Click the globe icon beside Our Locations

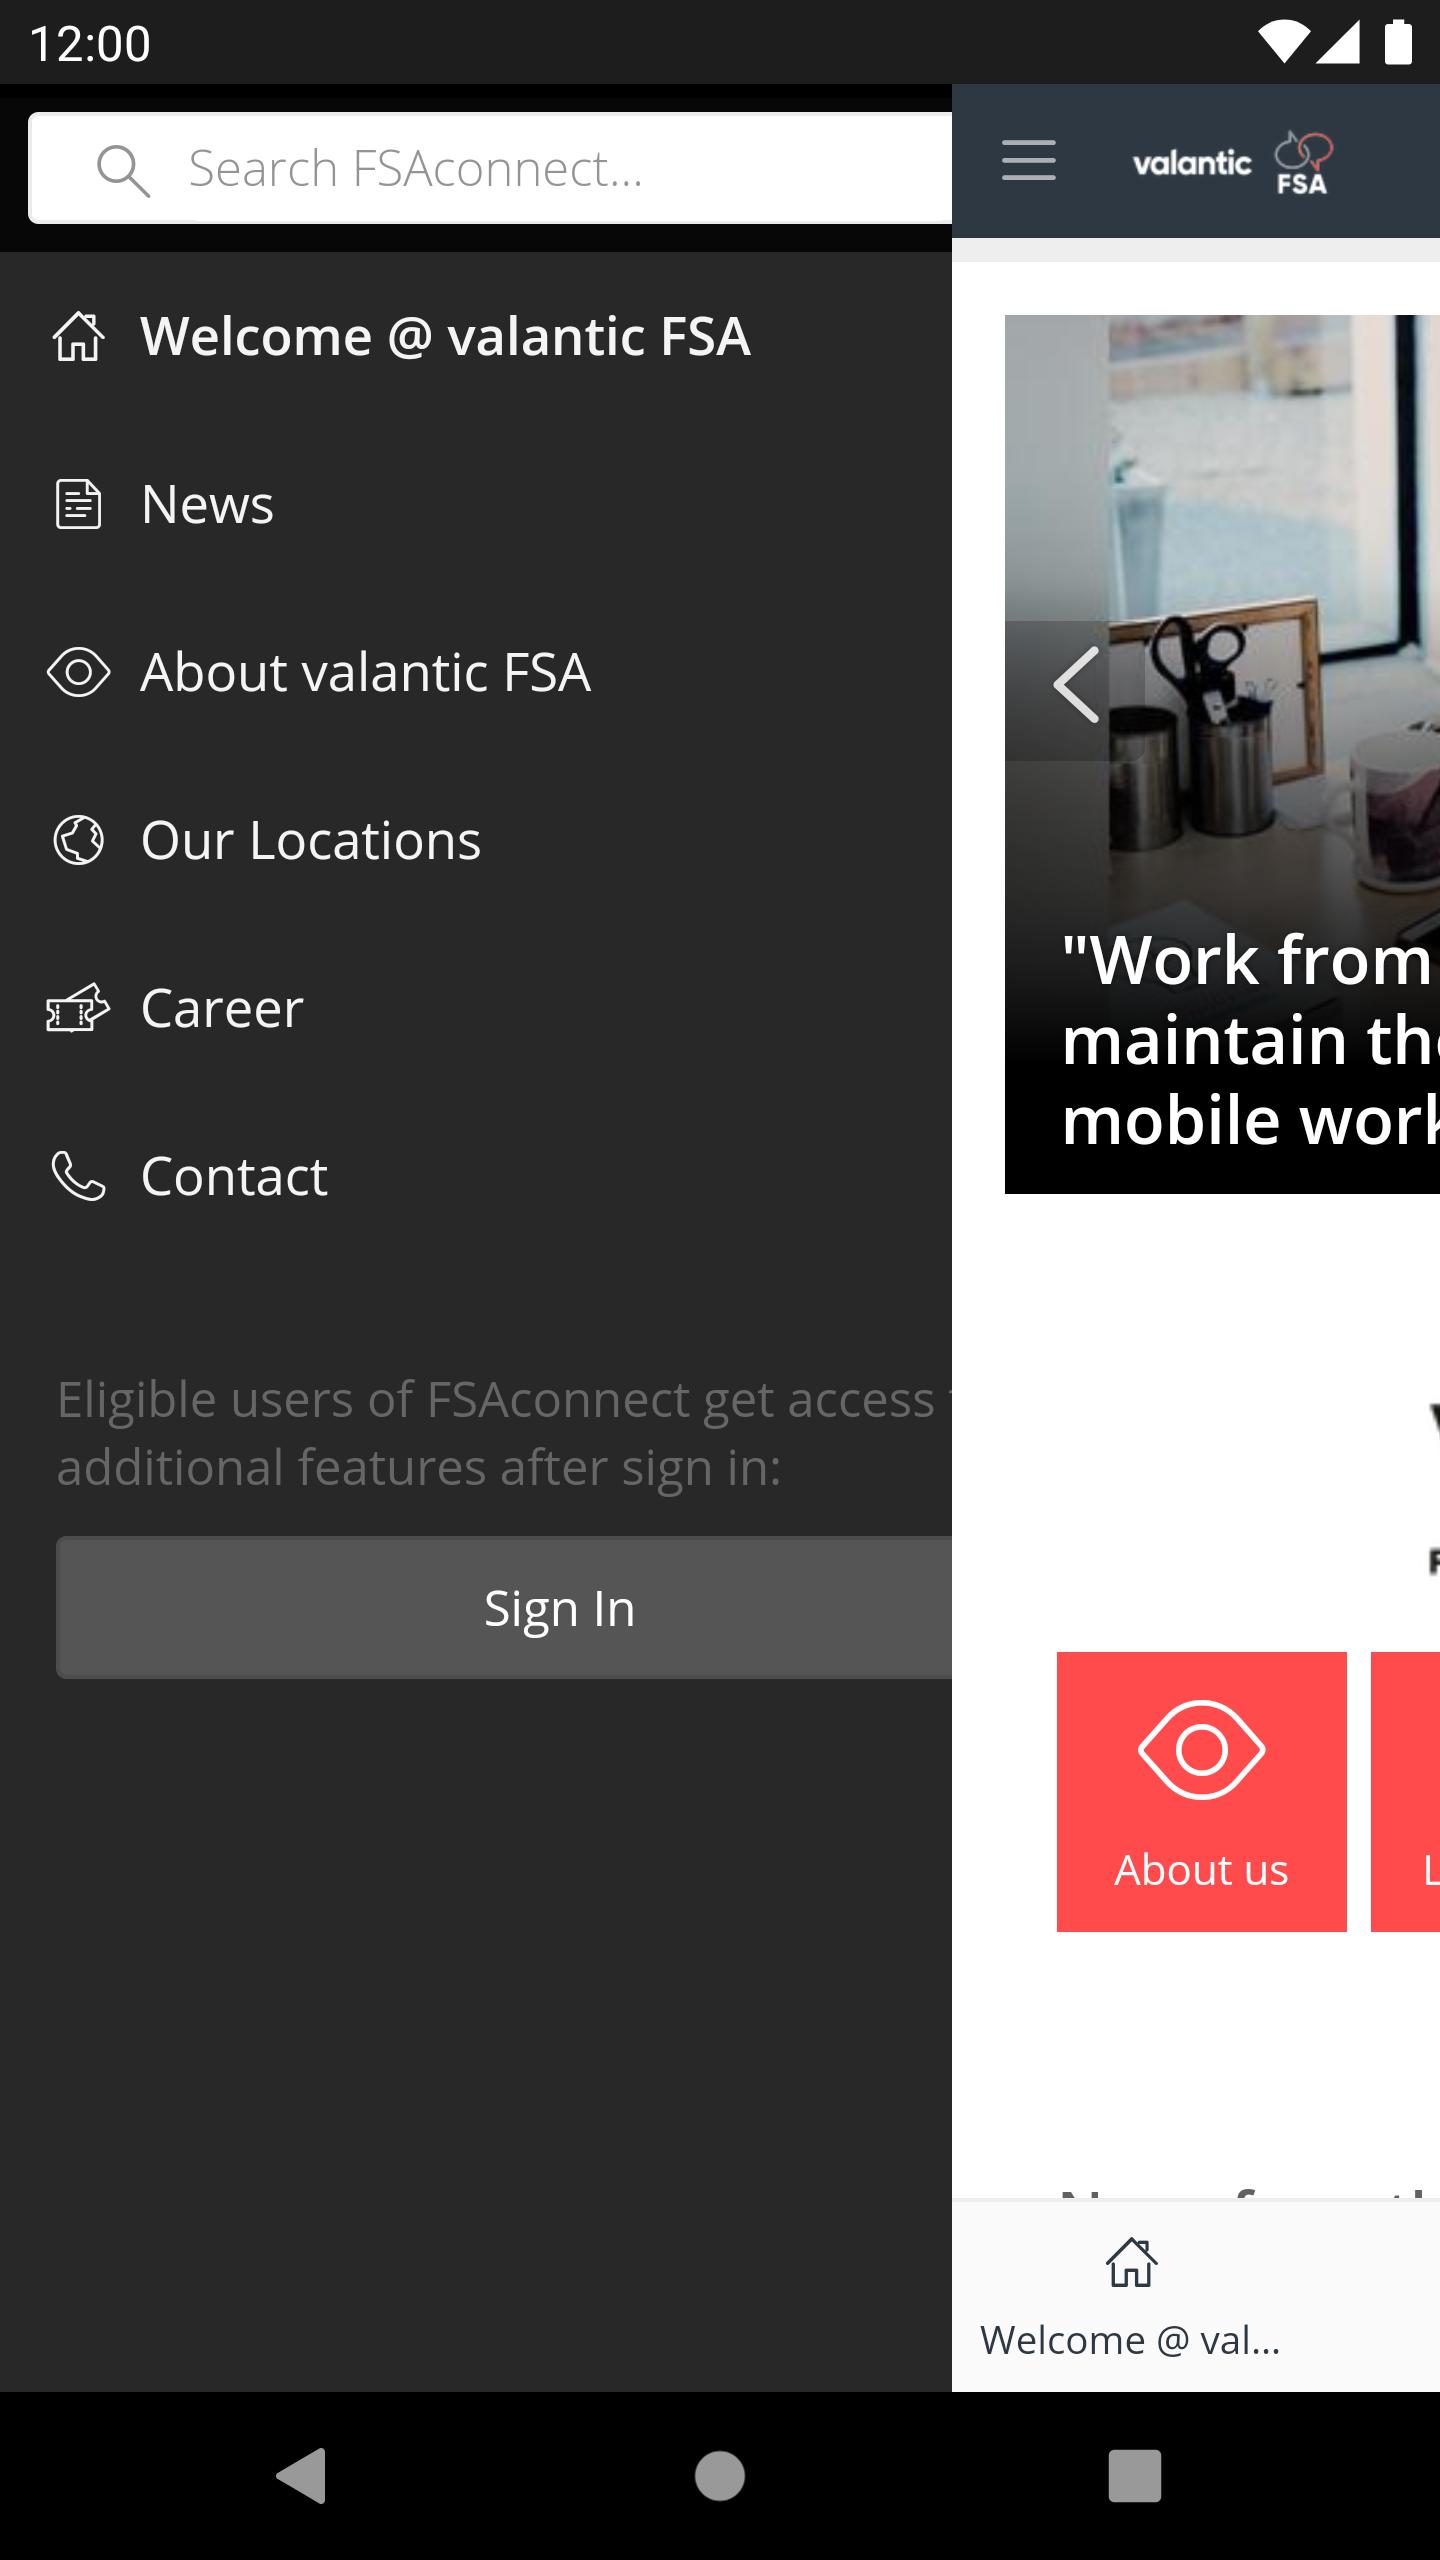coord(78,840)
